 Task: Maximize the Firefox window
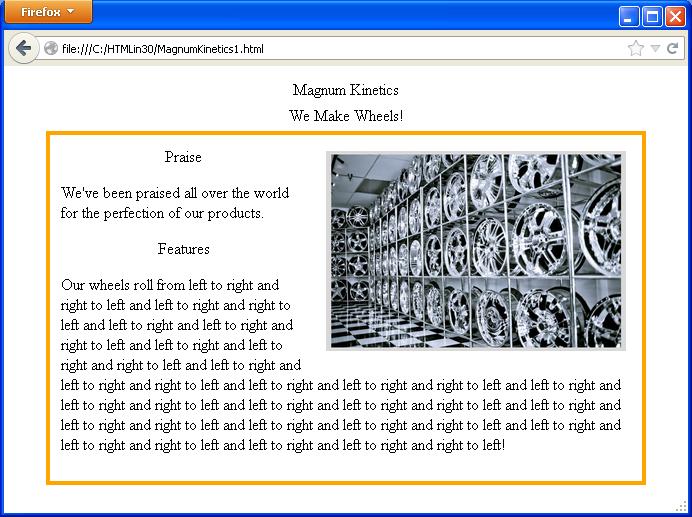pyautogui.click(x=652, y=17)
